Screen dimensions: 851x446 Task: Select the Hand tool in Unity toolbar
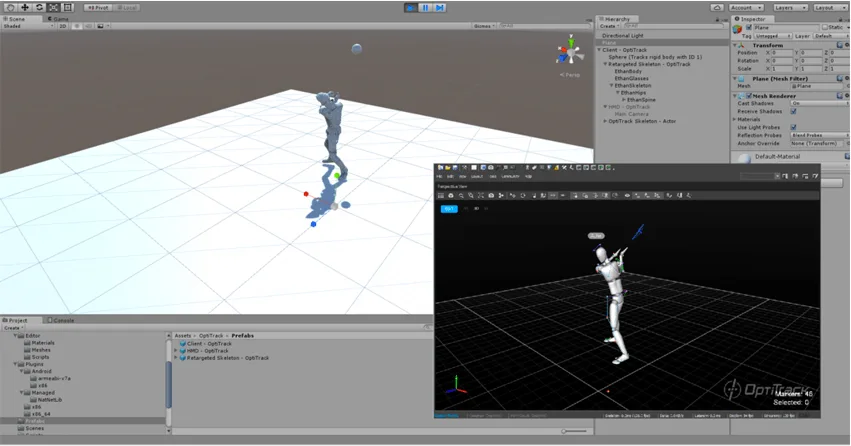(10, 8)
